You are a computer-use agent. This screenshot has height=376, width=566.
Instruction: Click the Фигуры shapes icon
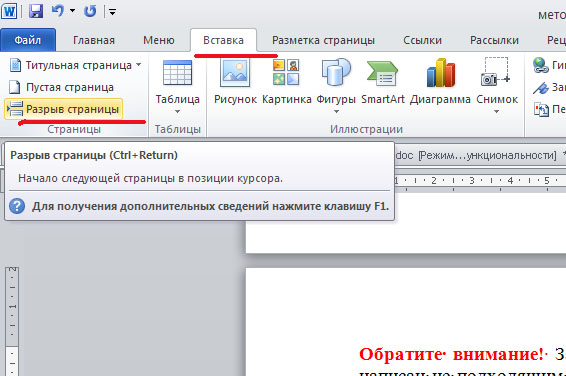pos(336,72)
